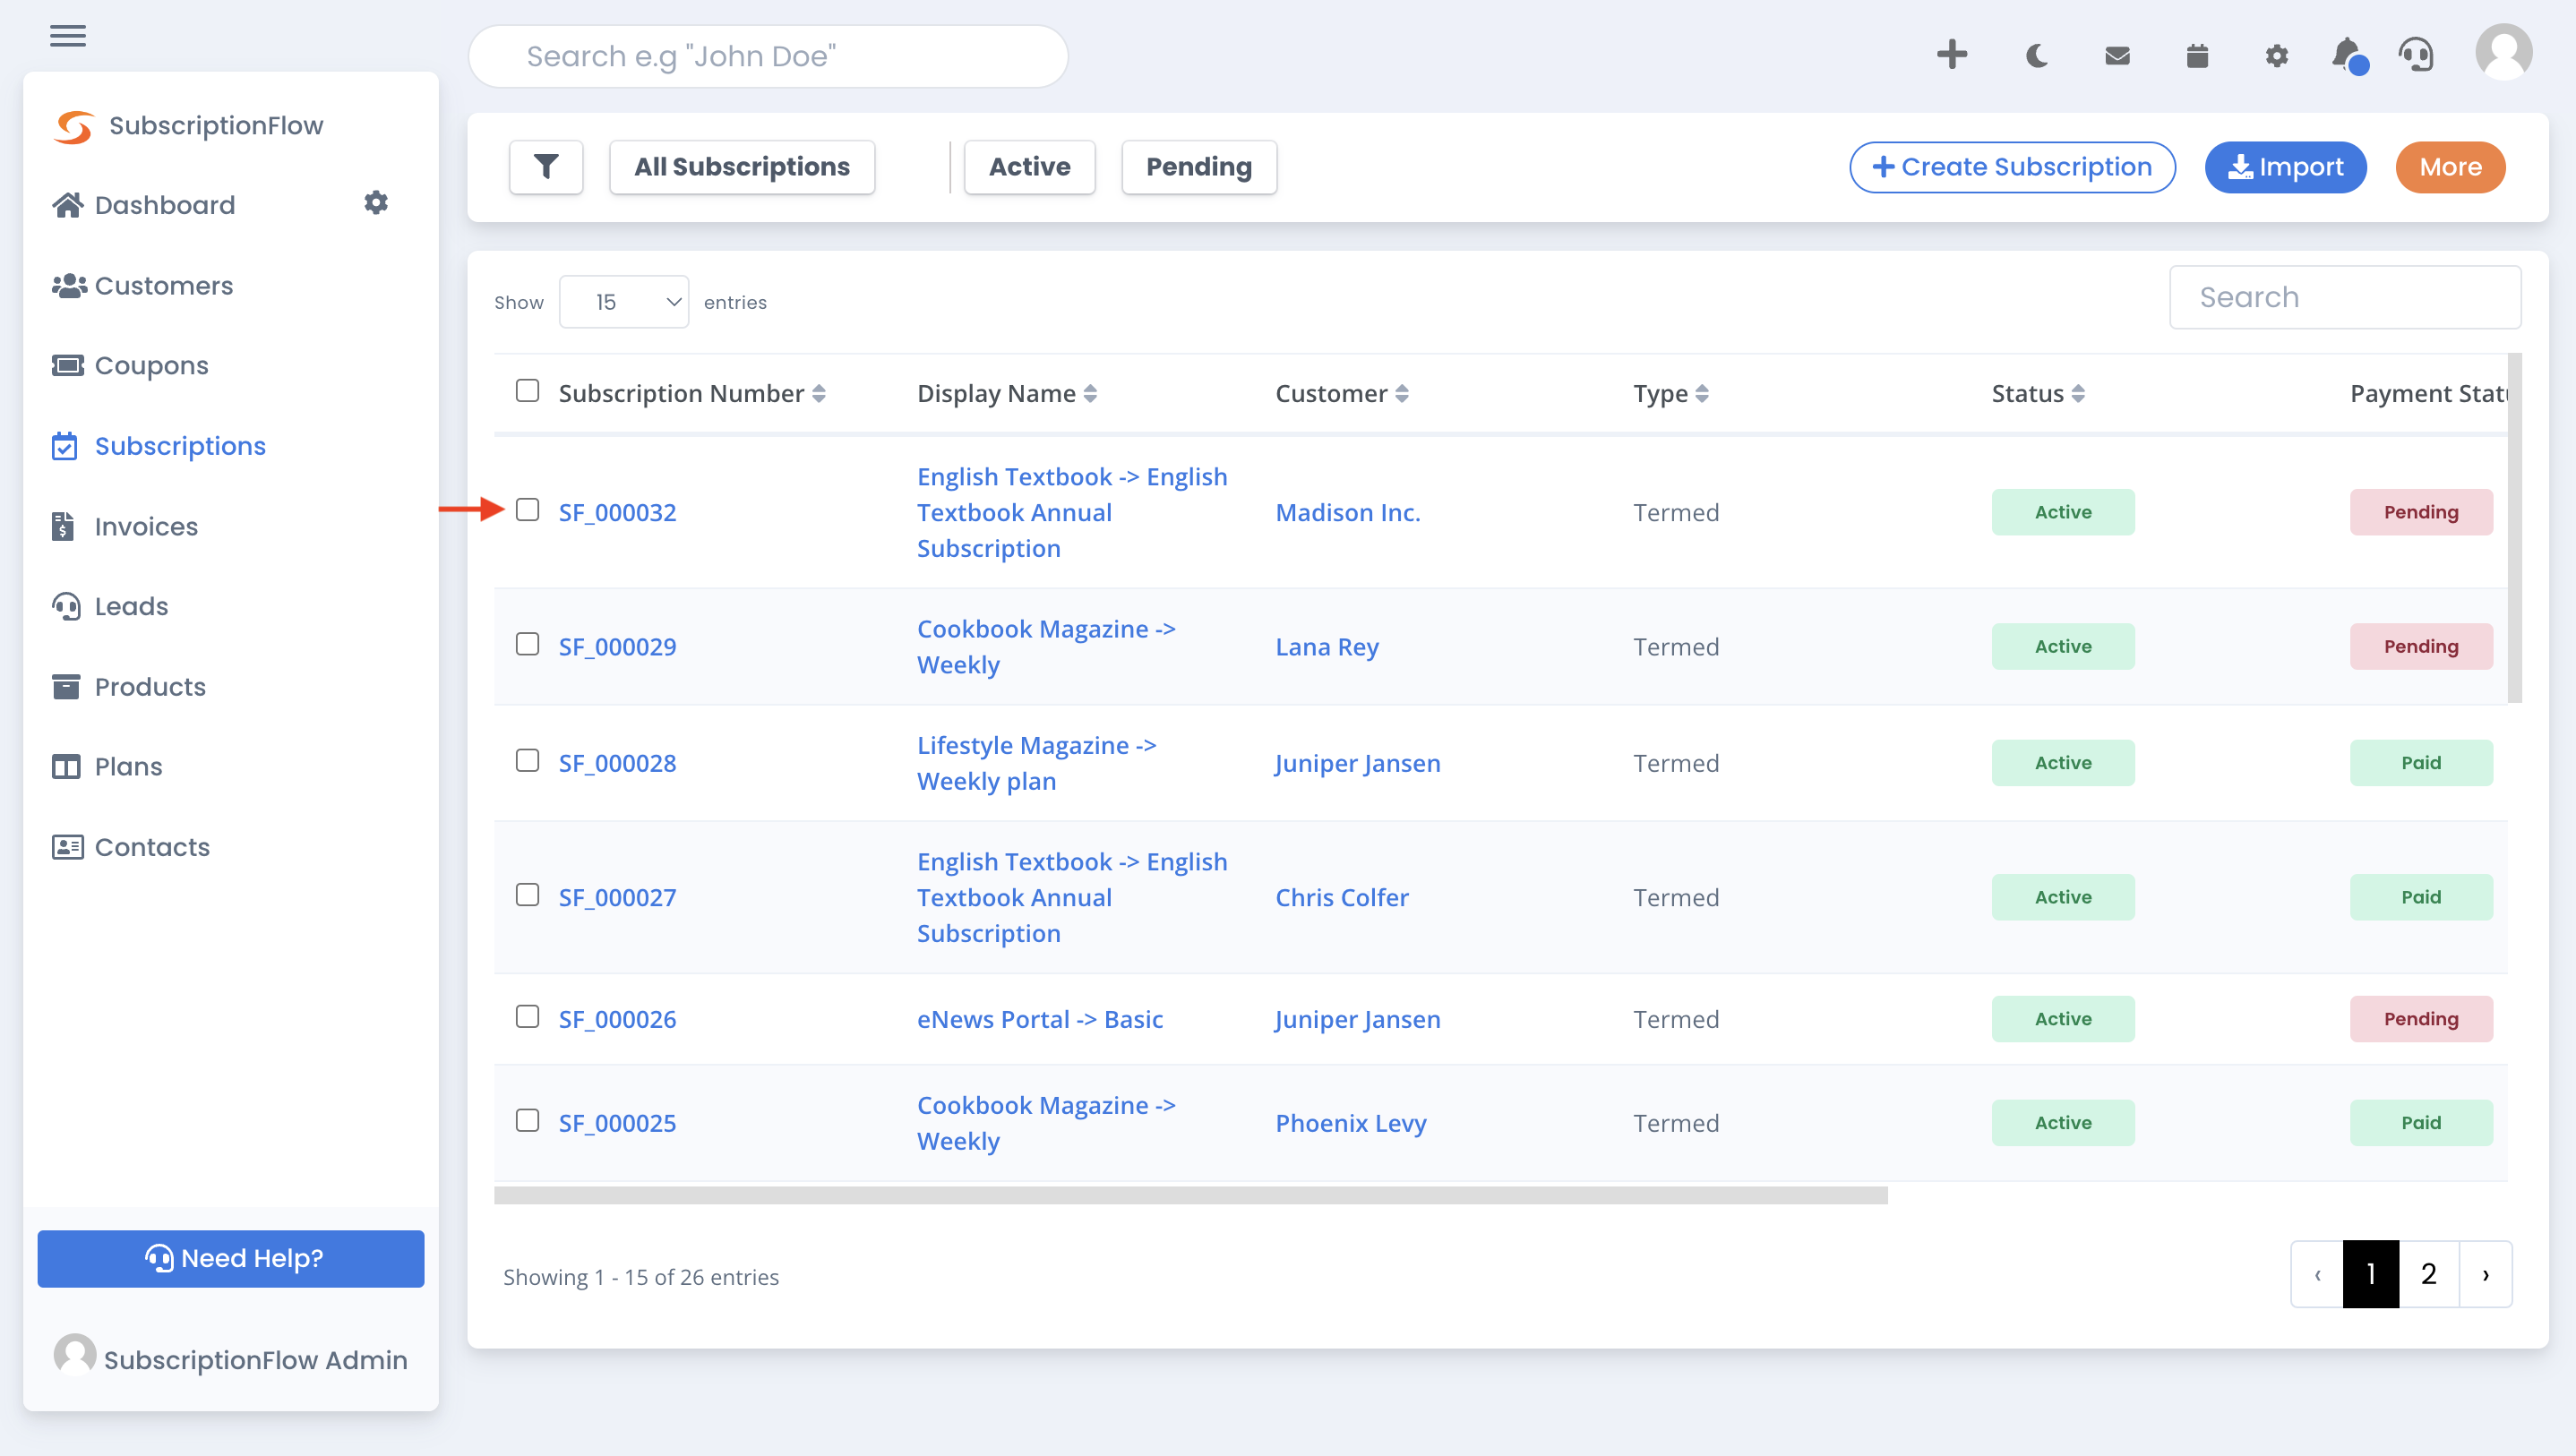Open Dashboard gear settings icon

click(x=375, y=203)
